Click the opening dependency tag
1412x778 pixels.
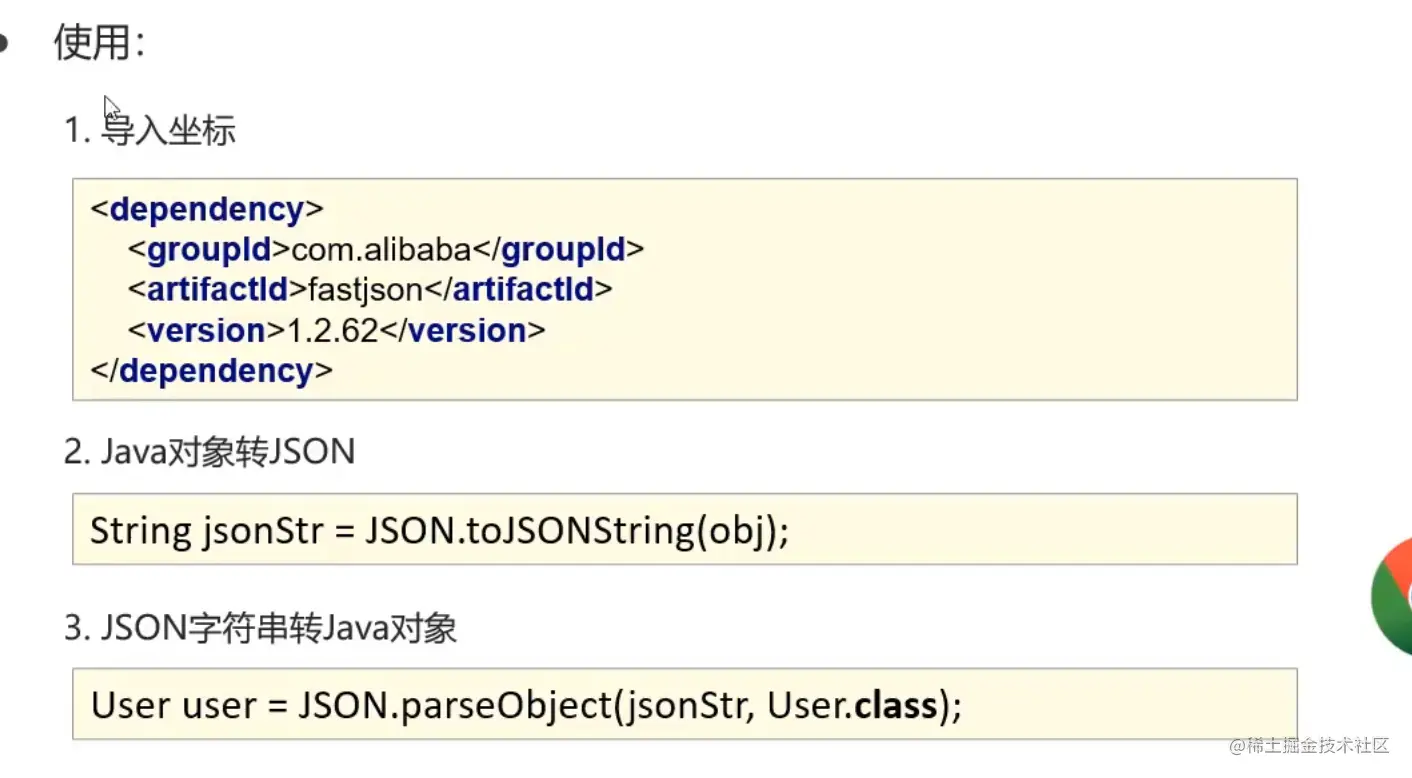click(207, 210)
